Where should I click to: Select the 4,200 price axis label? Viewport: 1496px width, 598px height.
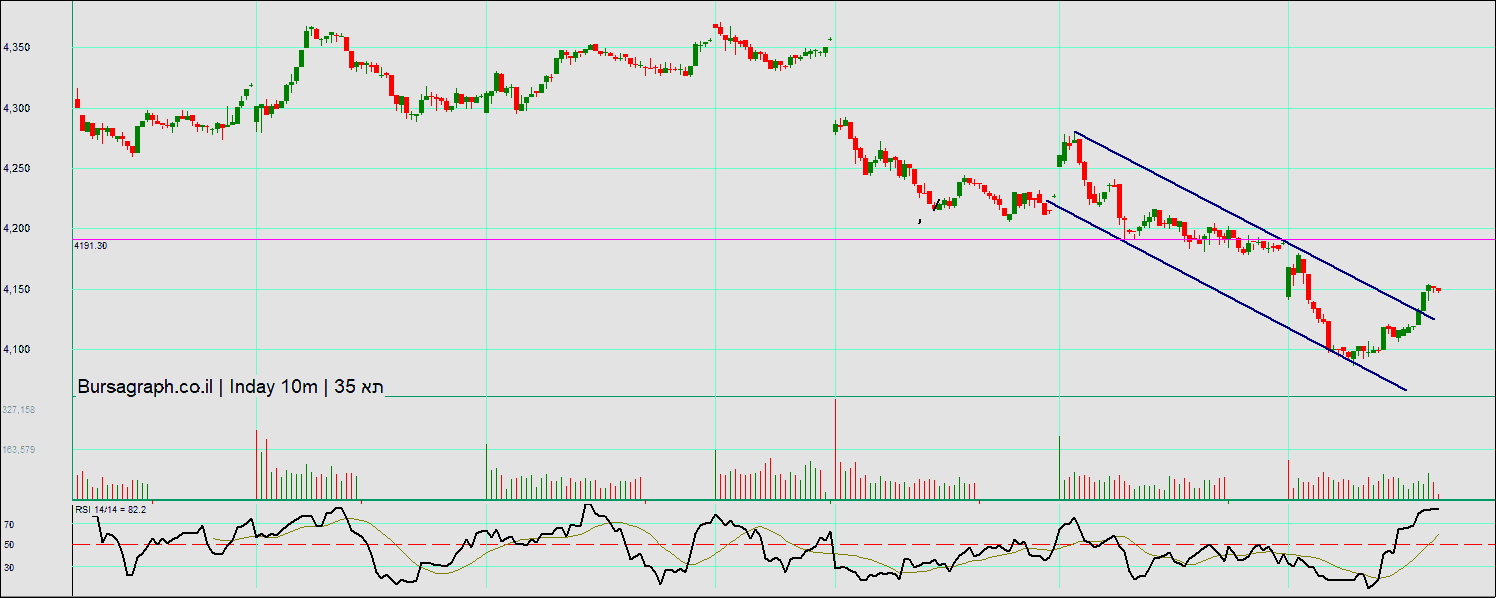point(18,229)
